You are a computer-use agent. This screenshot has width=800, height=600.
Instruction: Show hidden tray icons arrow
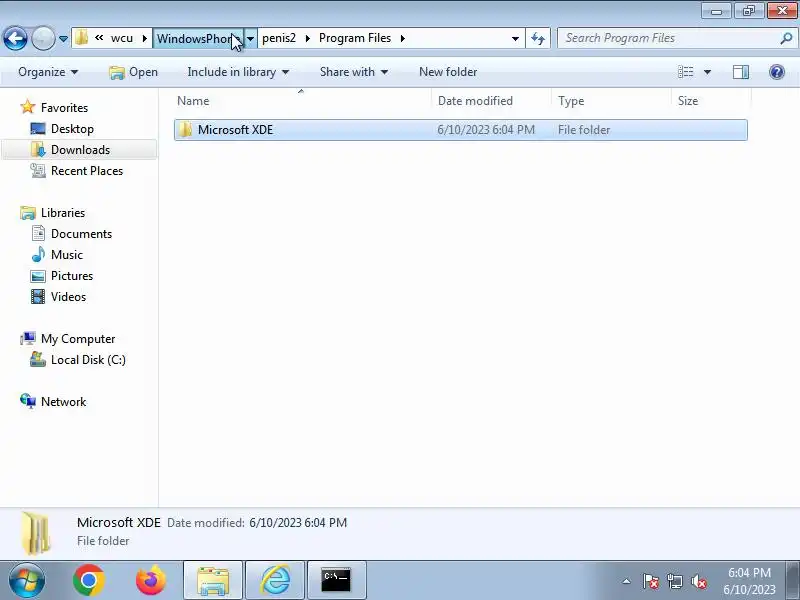tap(626, 581)
